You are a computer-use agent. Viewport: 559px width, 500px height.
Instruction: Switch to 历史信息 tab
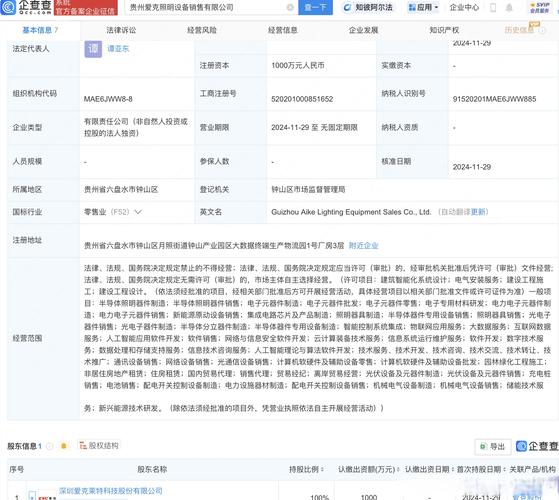pos(519,30)
